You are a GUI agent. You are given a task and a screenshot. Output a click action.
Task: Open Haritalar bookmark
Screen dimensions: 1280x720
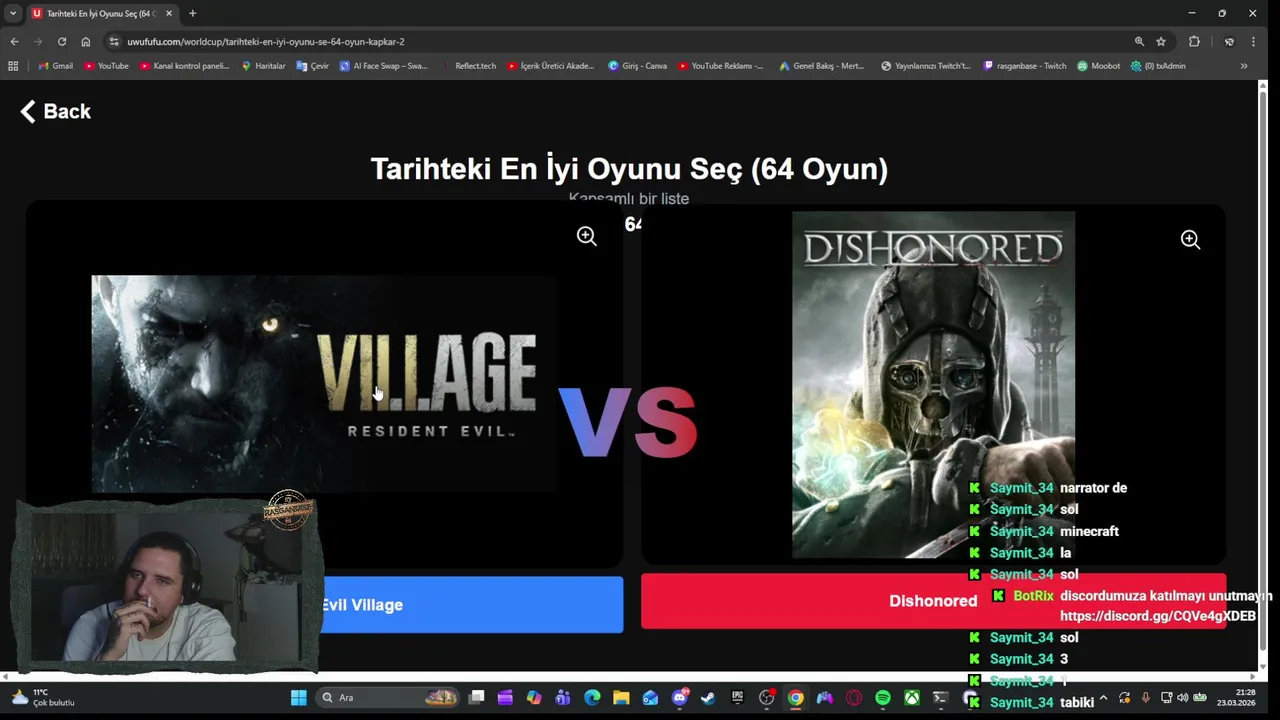click(x=263, y=66)
